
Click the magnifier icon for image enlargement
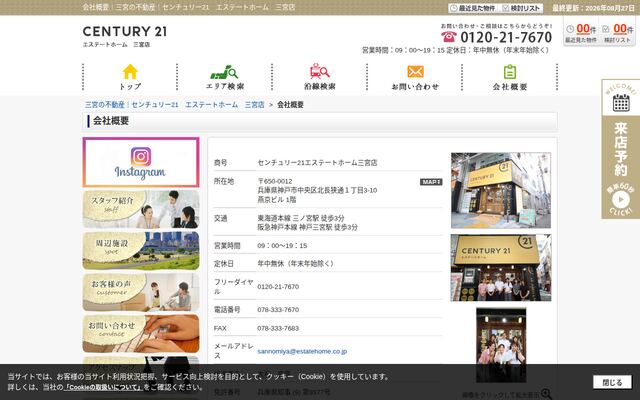tap(546, 394)
